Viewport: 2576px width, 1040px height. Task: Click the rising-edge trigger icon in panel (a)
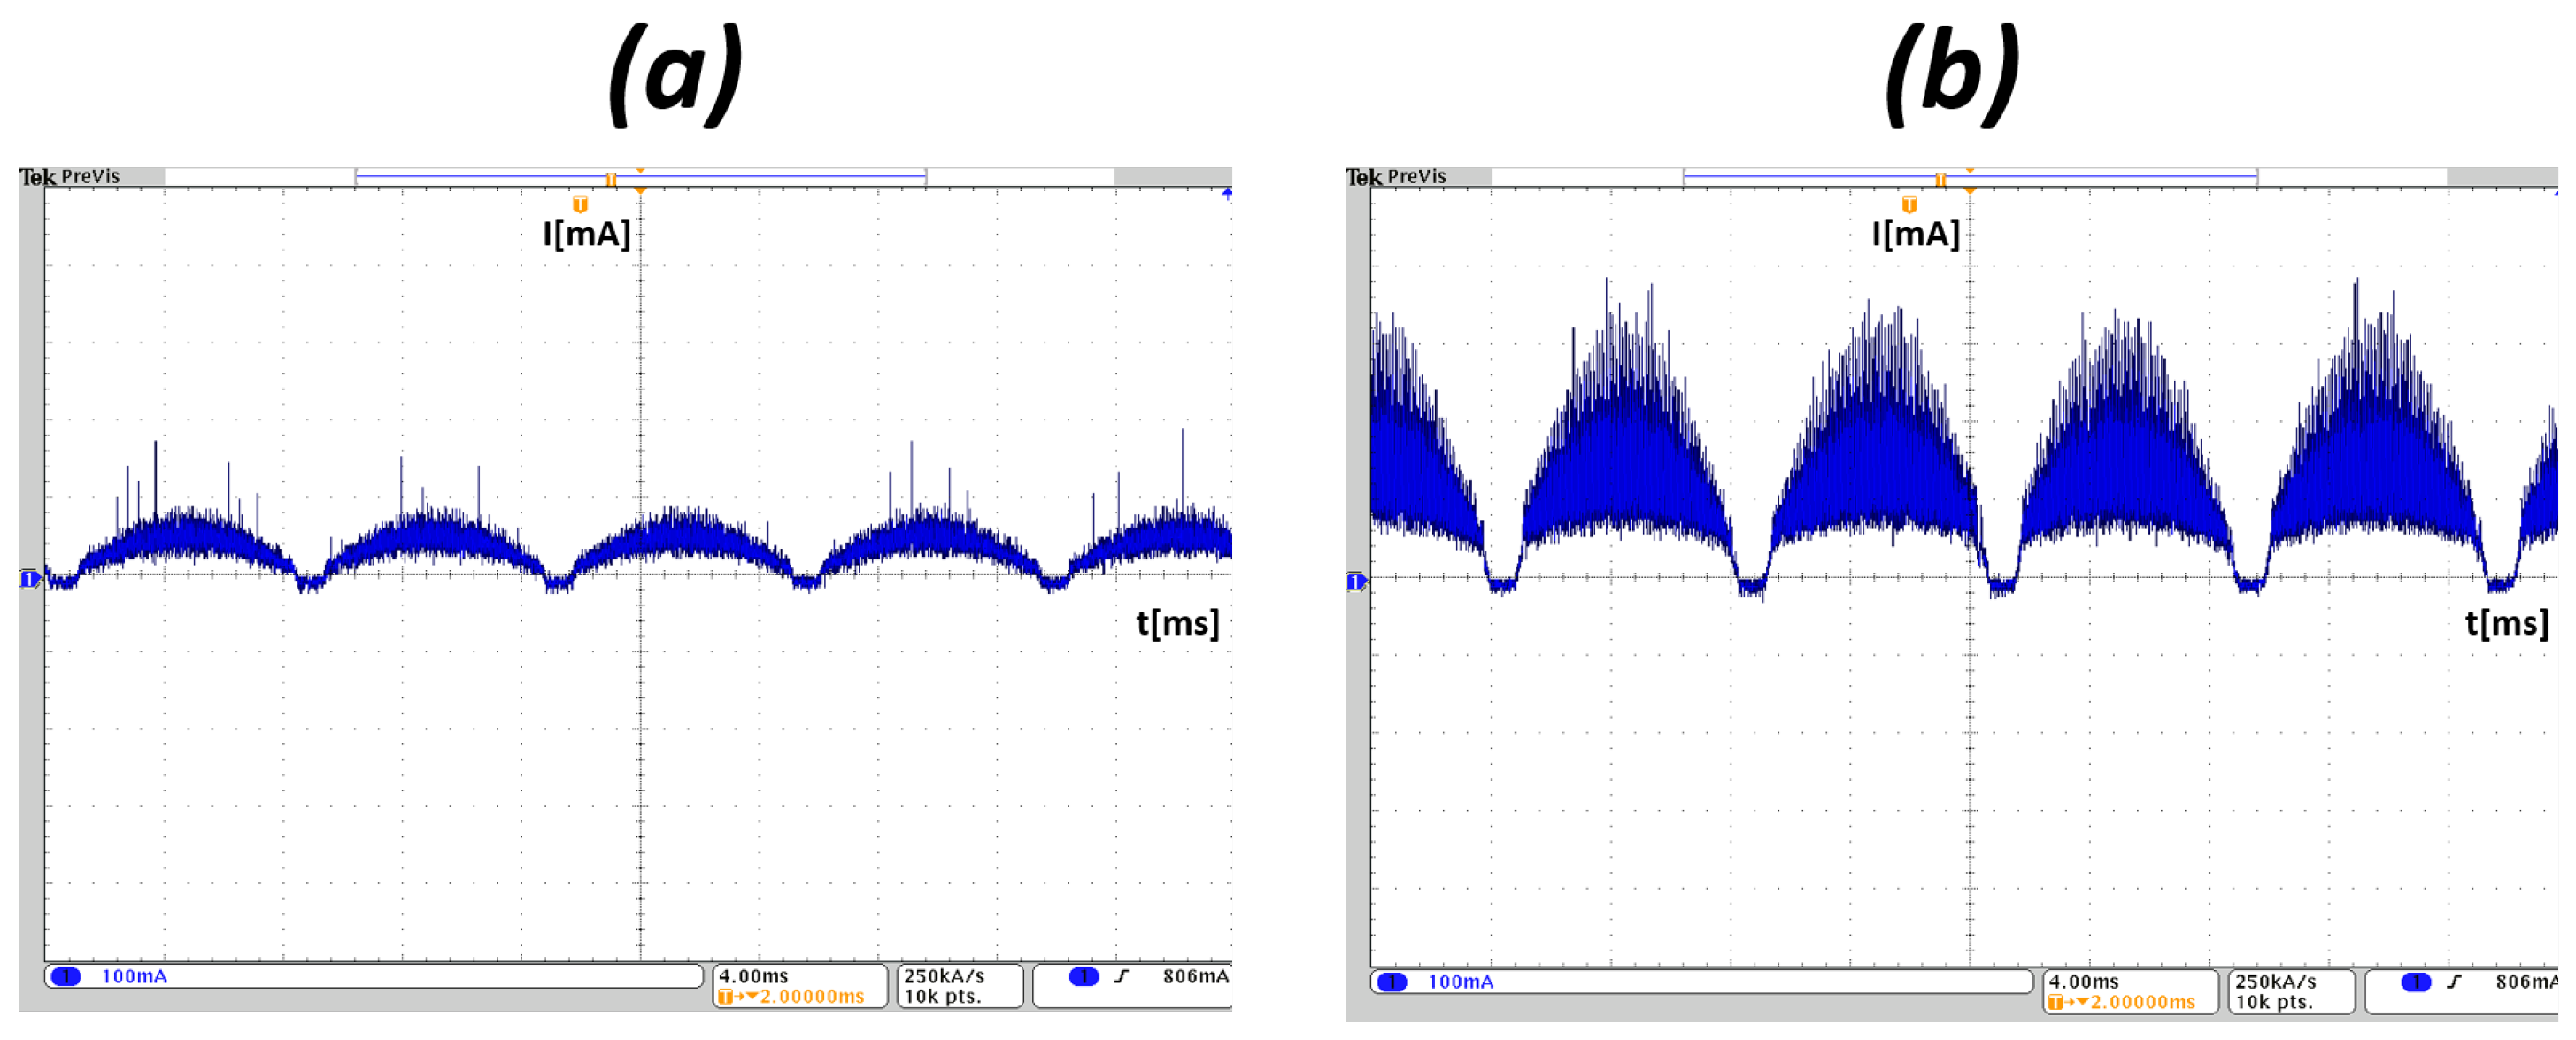point(1122,976)
